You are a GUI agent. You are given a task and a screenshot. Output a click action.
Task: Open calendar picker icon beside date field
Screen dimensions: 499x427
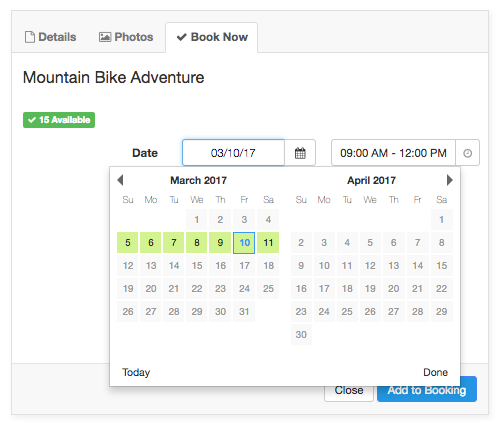(x=300, y=153)
